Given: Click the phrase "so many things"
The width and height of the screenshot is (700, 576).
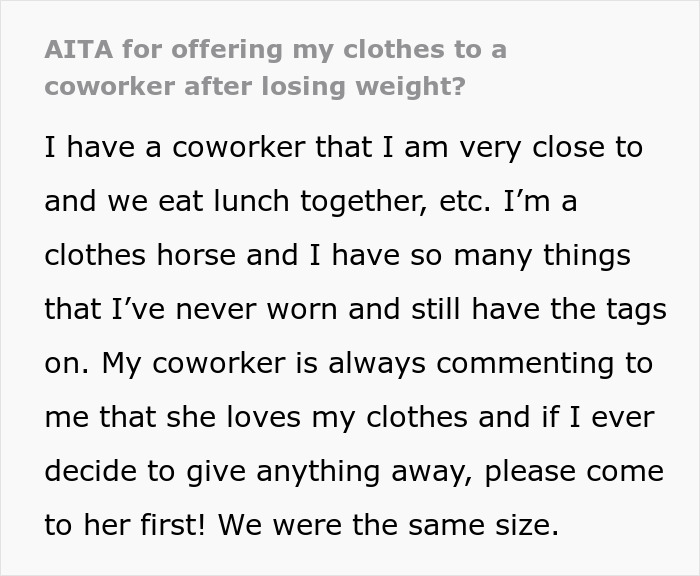Looking at the screenshot, I should (522, 255).
